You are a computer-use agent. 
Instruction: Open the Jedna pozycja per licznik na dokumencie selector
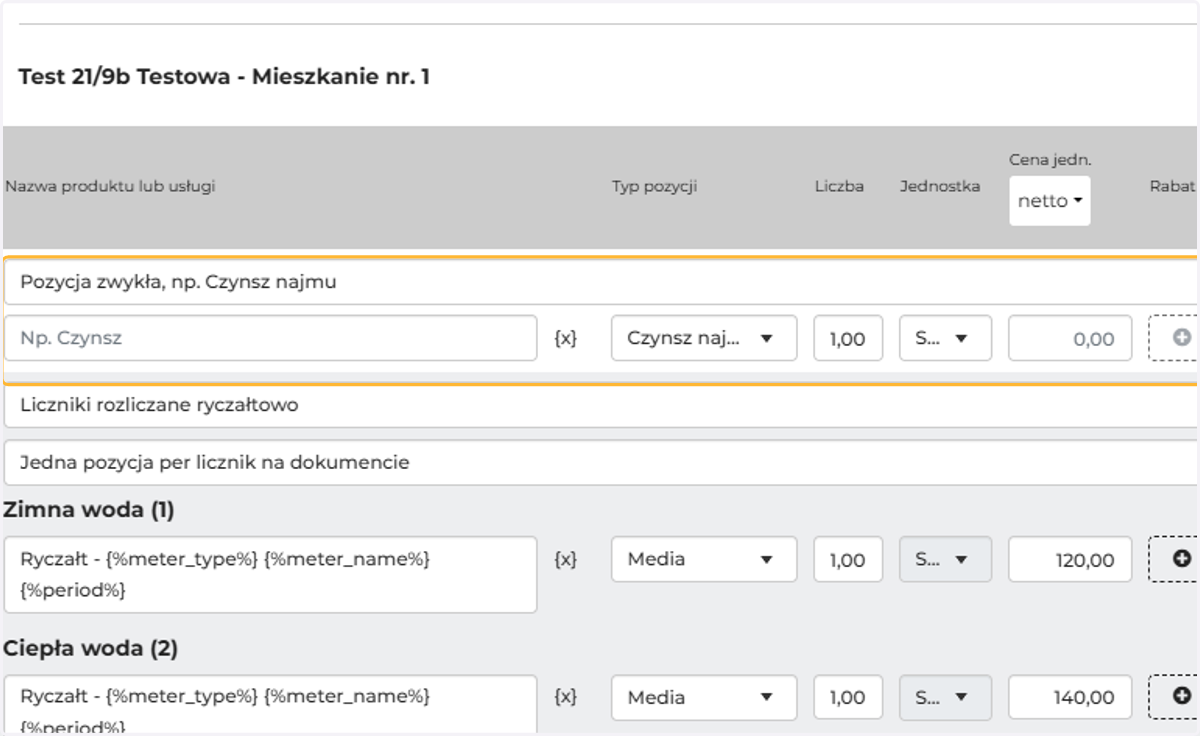pos(601,463)
